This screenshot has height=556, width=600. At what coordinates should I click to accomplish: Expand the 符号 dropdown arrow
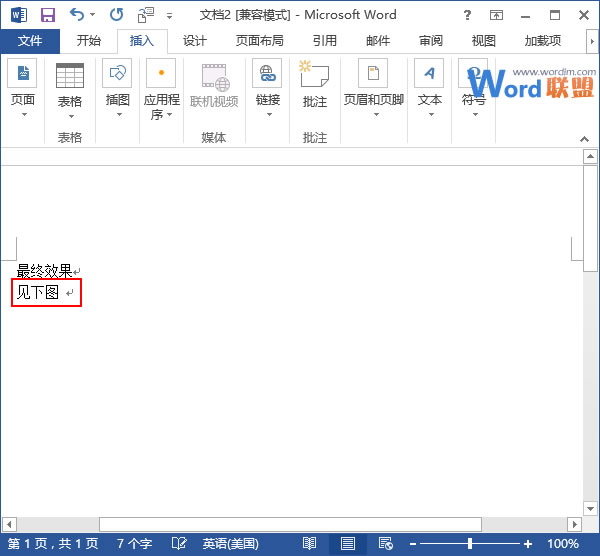(x=475, y=114)
